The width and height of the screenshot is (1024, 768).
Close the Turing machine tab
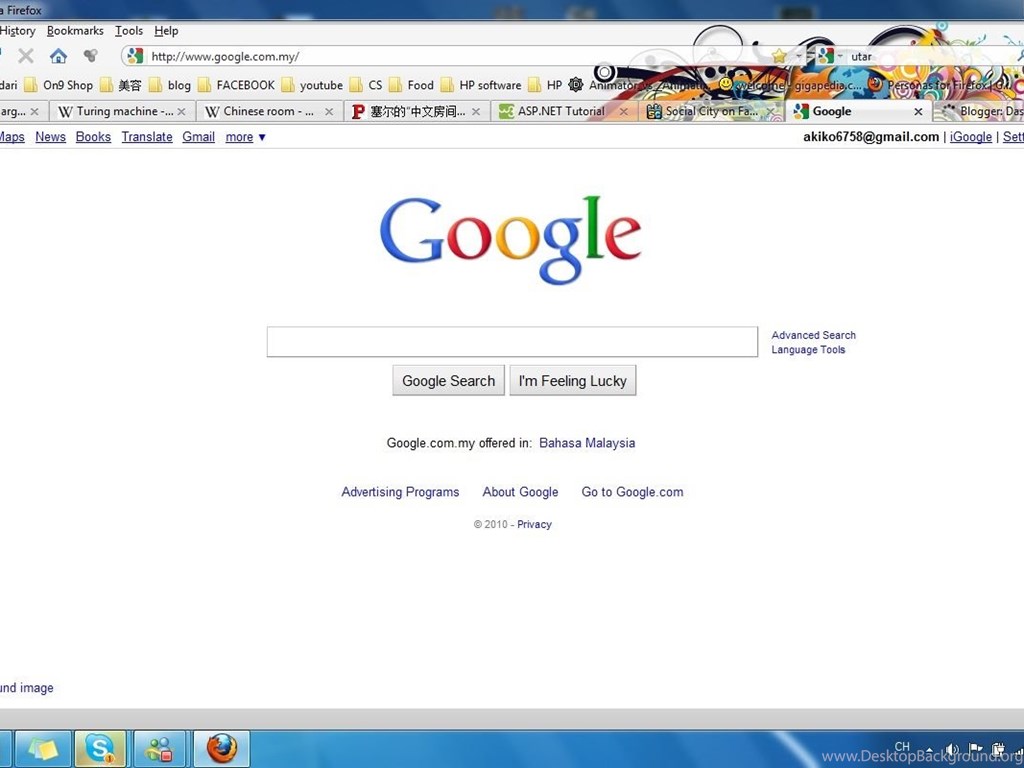(x=182, y=112)
